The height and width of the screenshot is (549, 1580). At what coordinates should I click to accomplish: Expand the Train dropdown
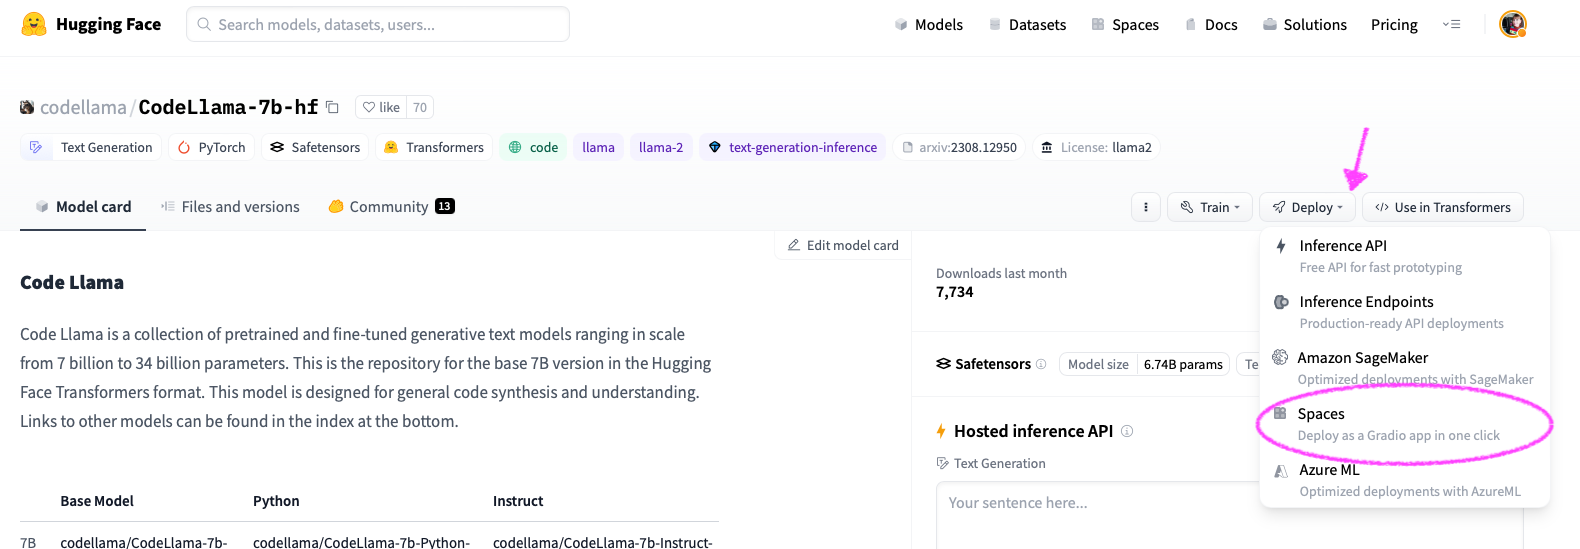1209,207
